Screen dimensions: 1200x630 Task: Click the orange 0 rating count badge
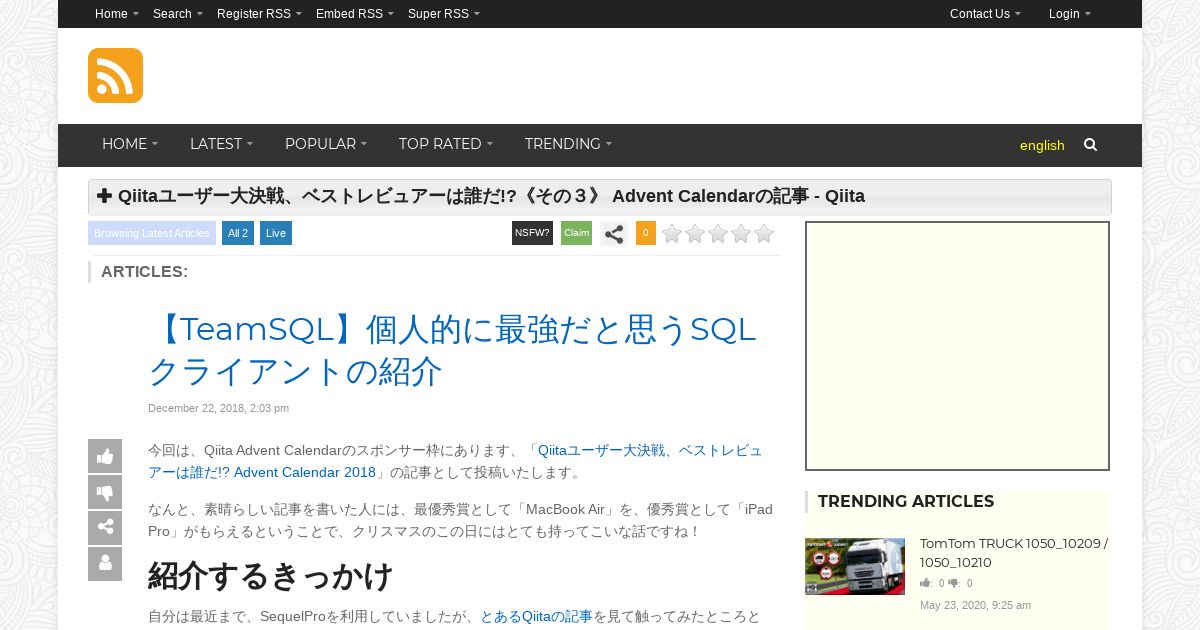coord(646,233)
